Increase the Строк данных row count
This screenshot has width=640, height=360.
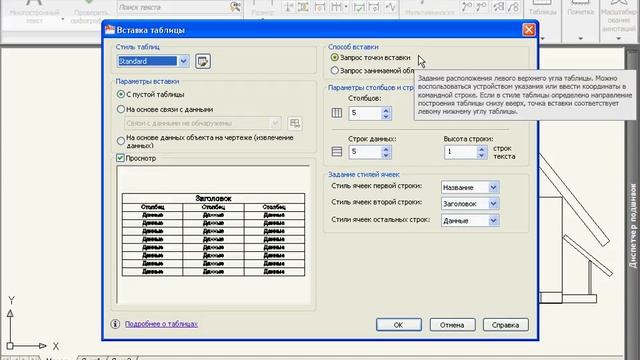(386, 149)
